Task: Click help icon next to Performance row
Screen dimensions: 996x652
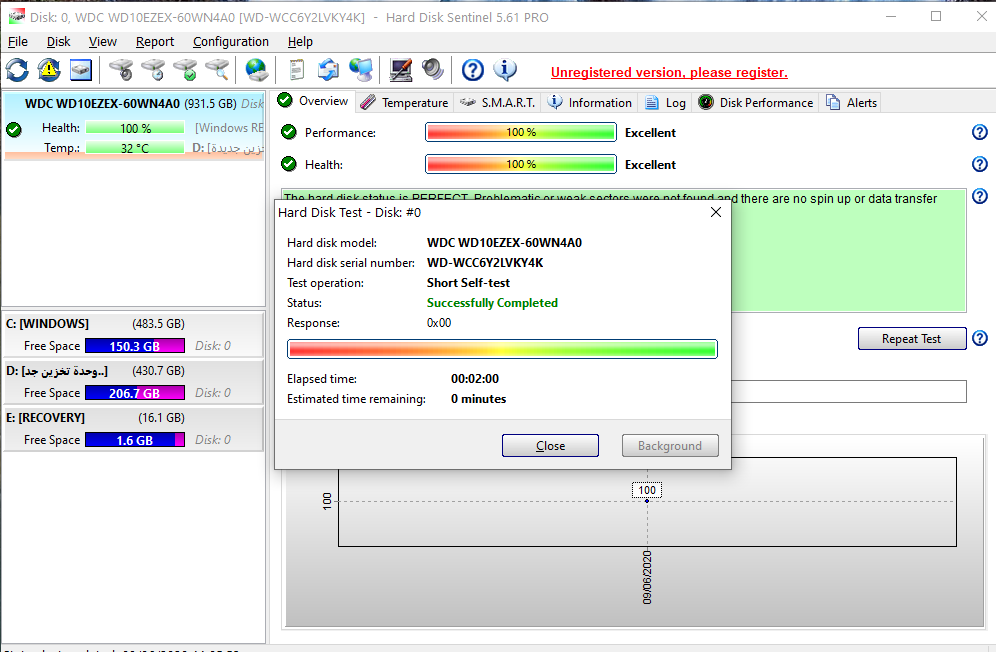Action: pyautogui.click(x=980, y=133)
